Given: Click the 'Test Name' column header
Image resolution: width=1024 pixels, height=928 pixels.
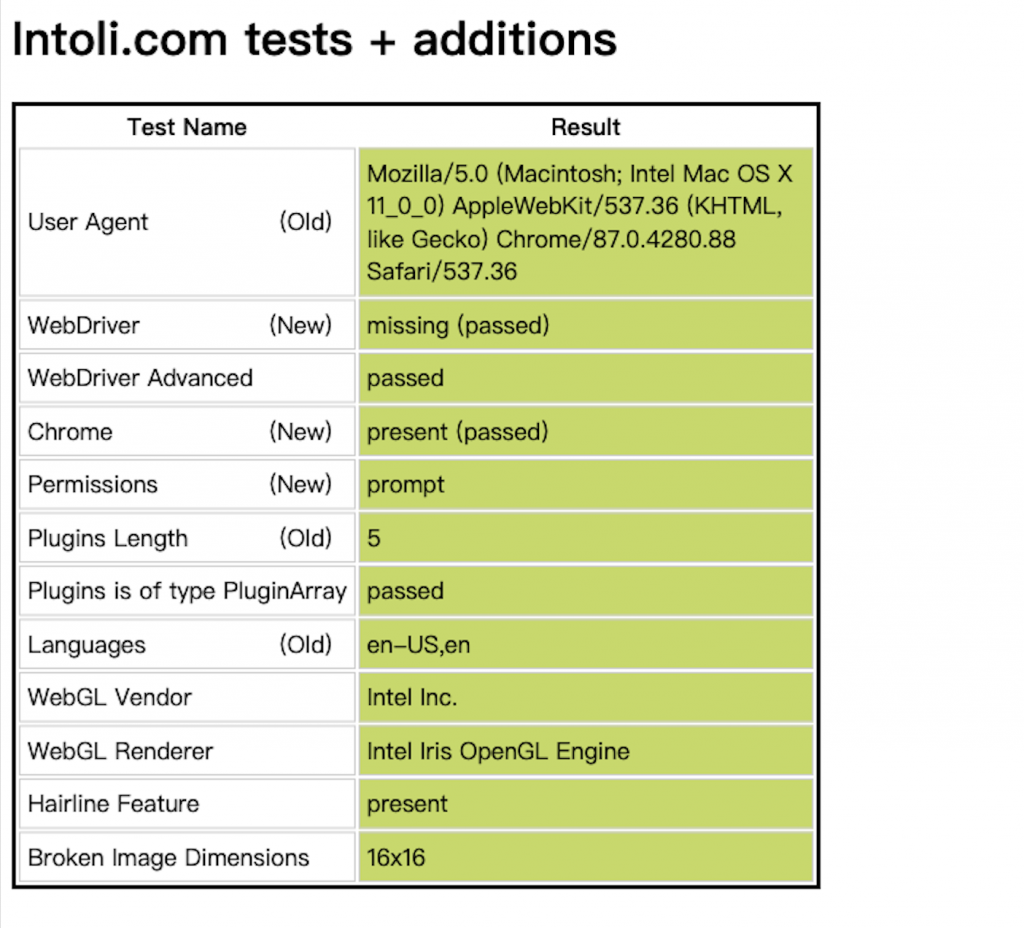Looking at the screenshot, I should pyautogui.click(x=187, y=127).
